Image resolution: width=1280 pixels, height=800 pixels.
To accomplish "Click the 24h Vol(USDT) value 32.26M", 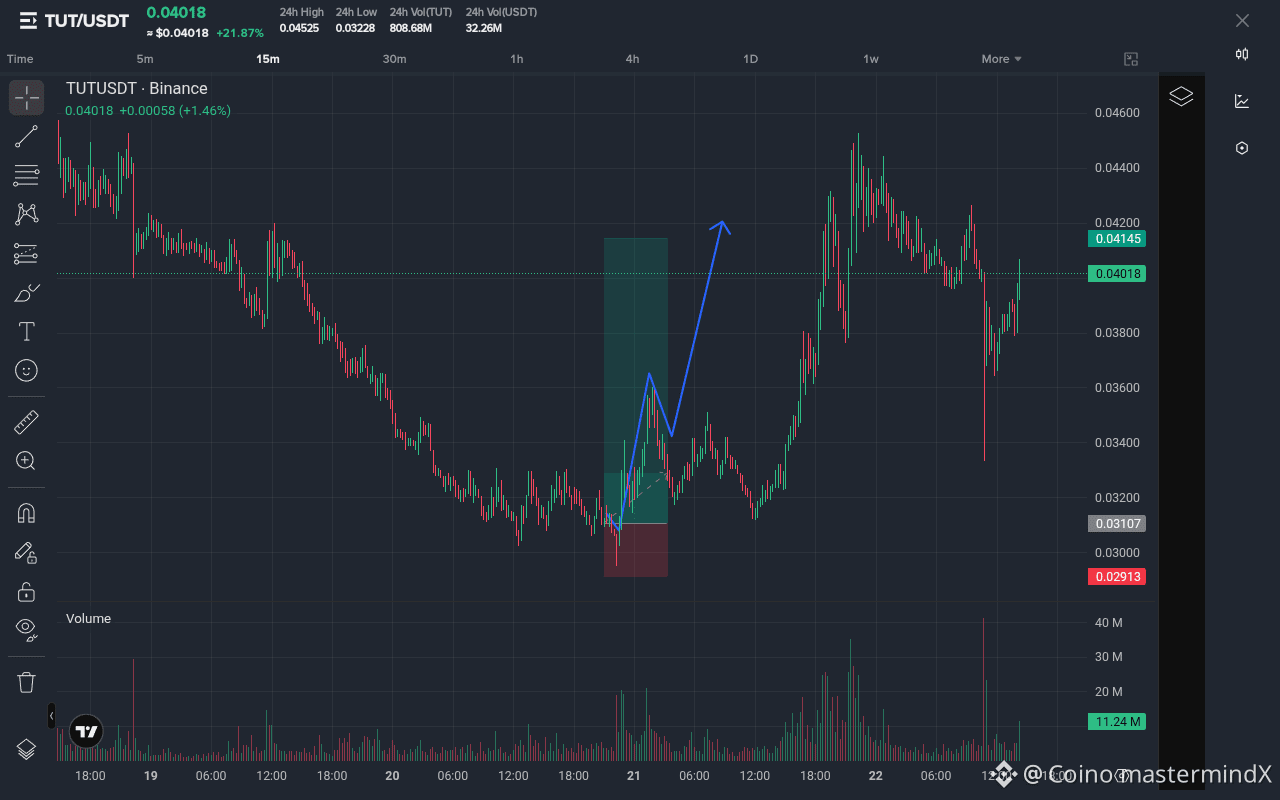I will (483, 28).
